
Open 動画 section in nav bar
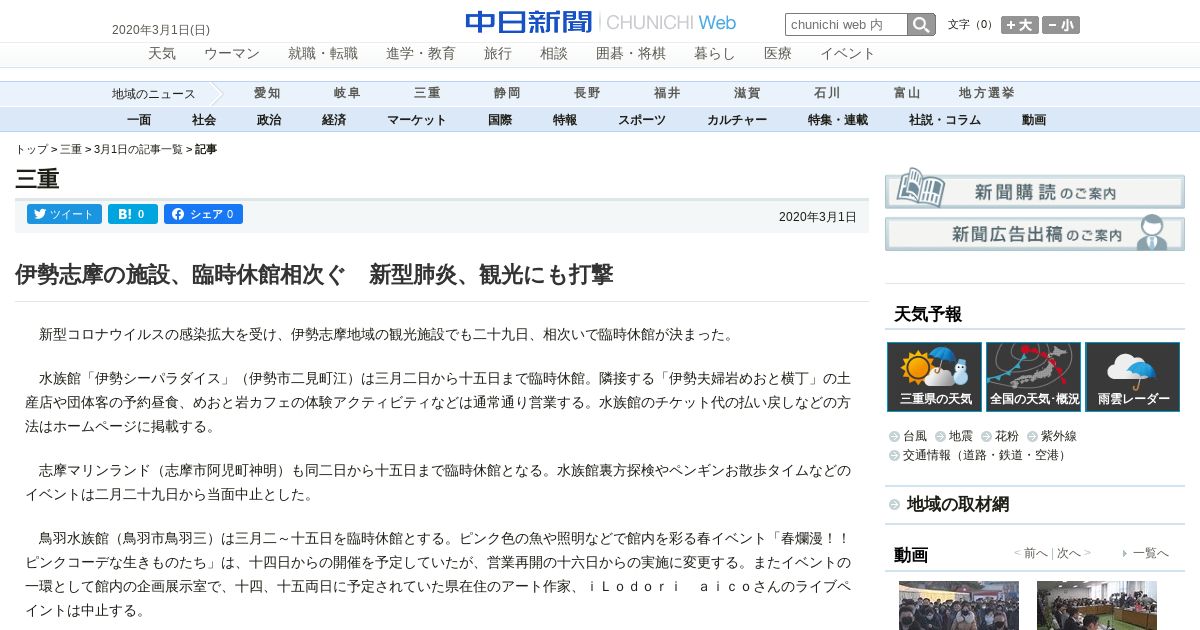tap(1034, 120)
